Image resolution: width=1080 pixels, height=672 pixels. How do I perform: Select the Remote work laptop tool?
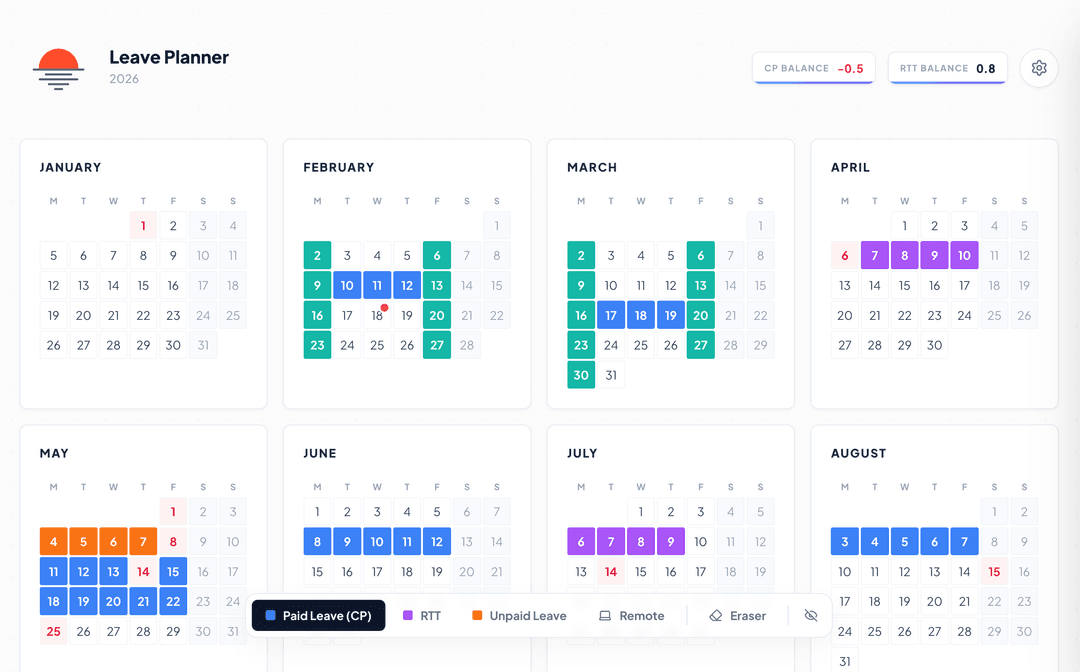pyautogui.click(x=631, y=616)
